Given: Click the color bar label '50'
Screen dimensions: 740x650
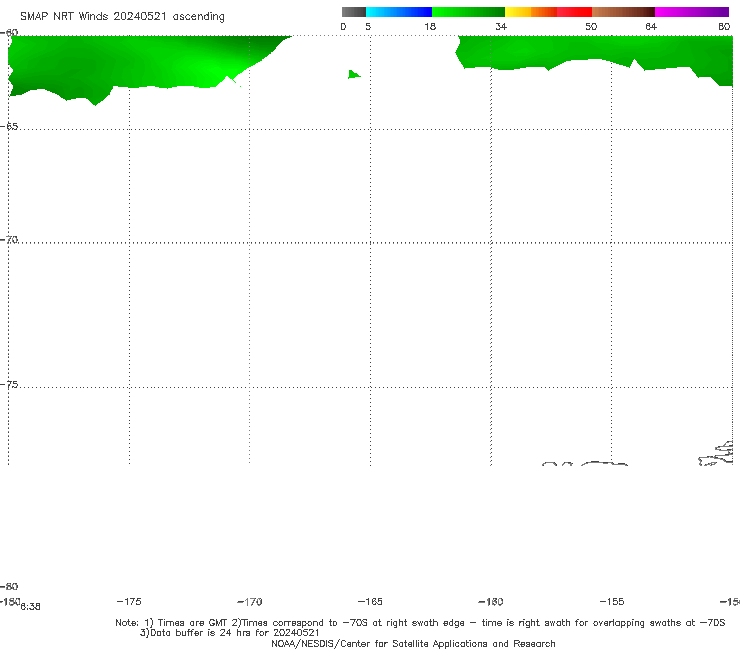Looking at the screenshot, I should pos(591,27).
